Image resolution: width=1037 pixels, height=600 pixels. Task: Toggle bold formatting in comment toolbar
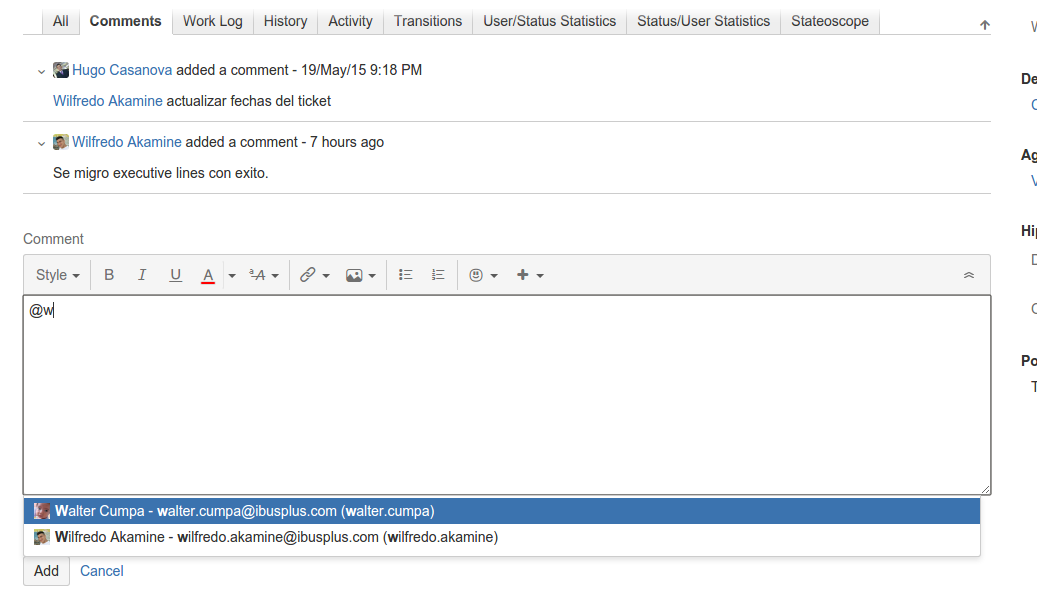[109, 275]
